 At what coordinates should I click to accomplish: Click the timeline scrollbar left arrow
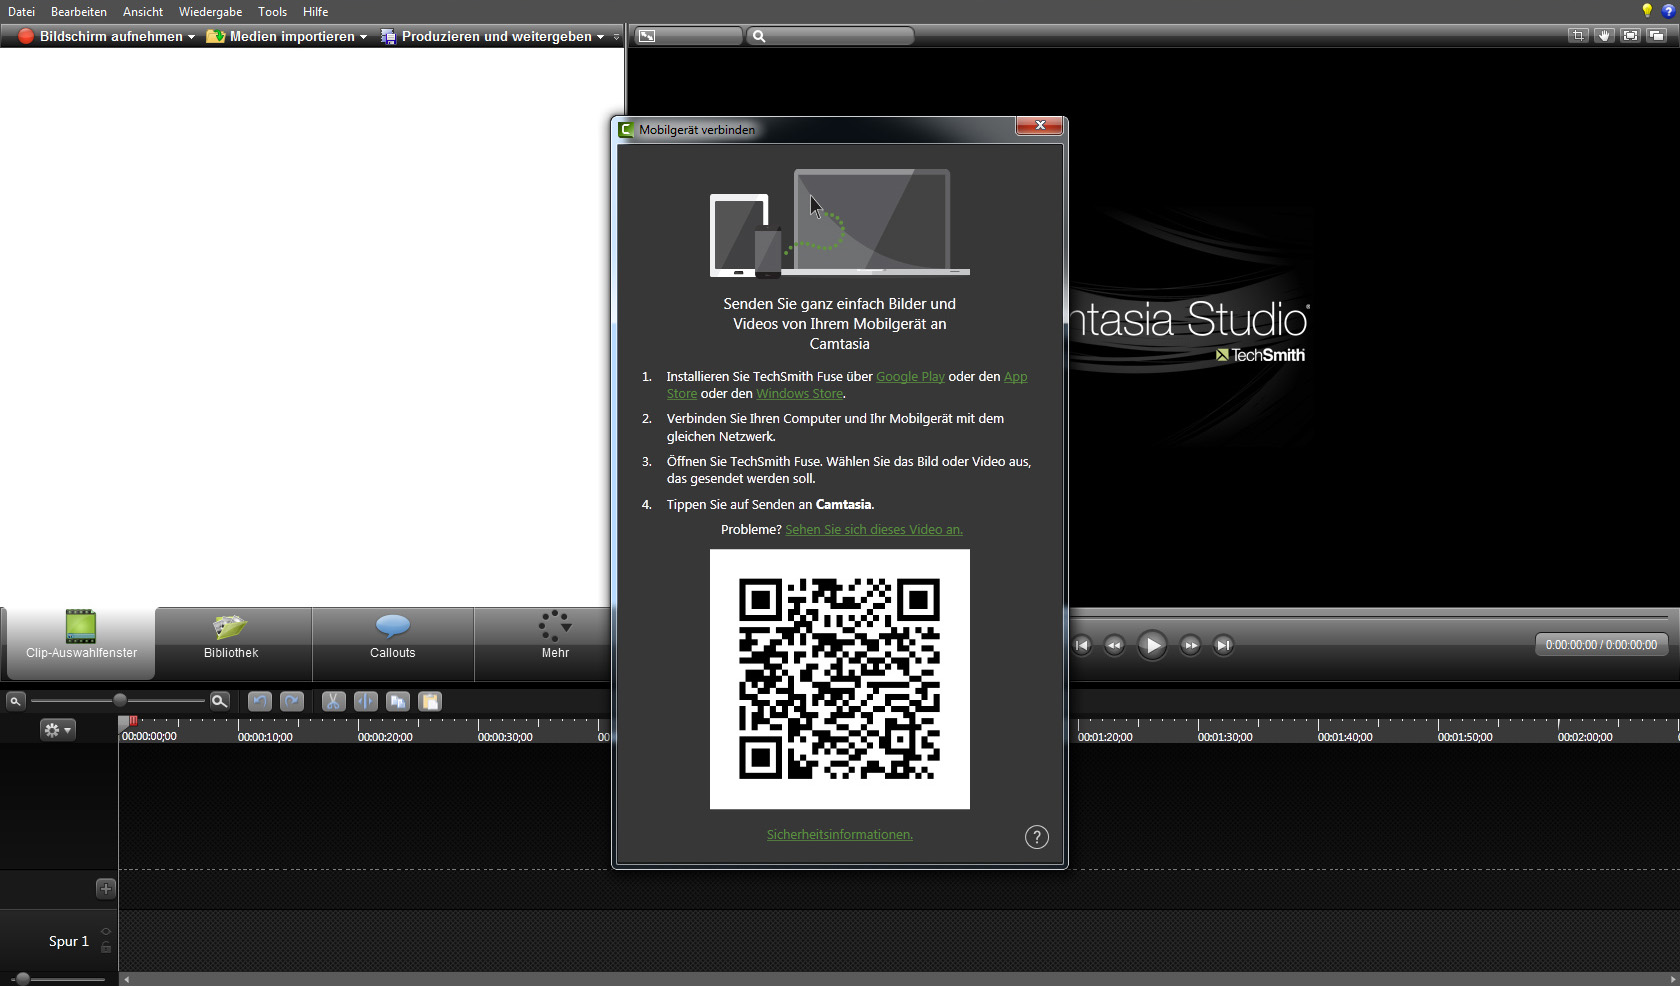pos(126,979)
